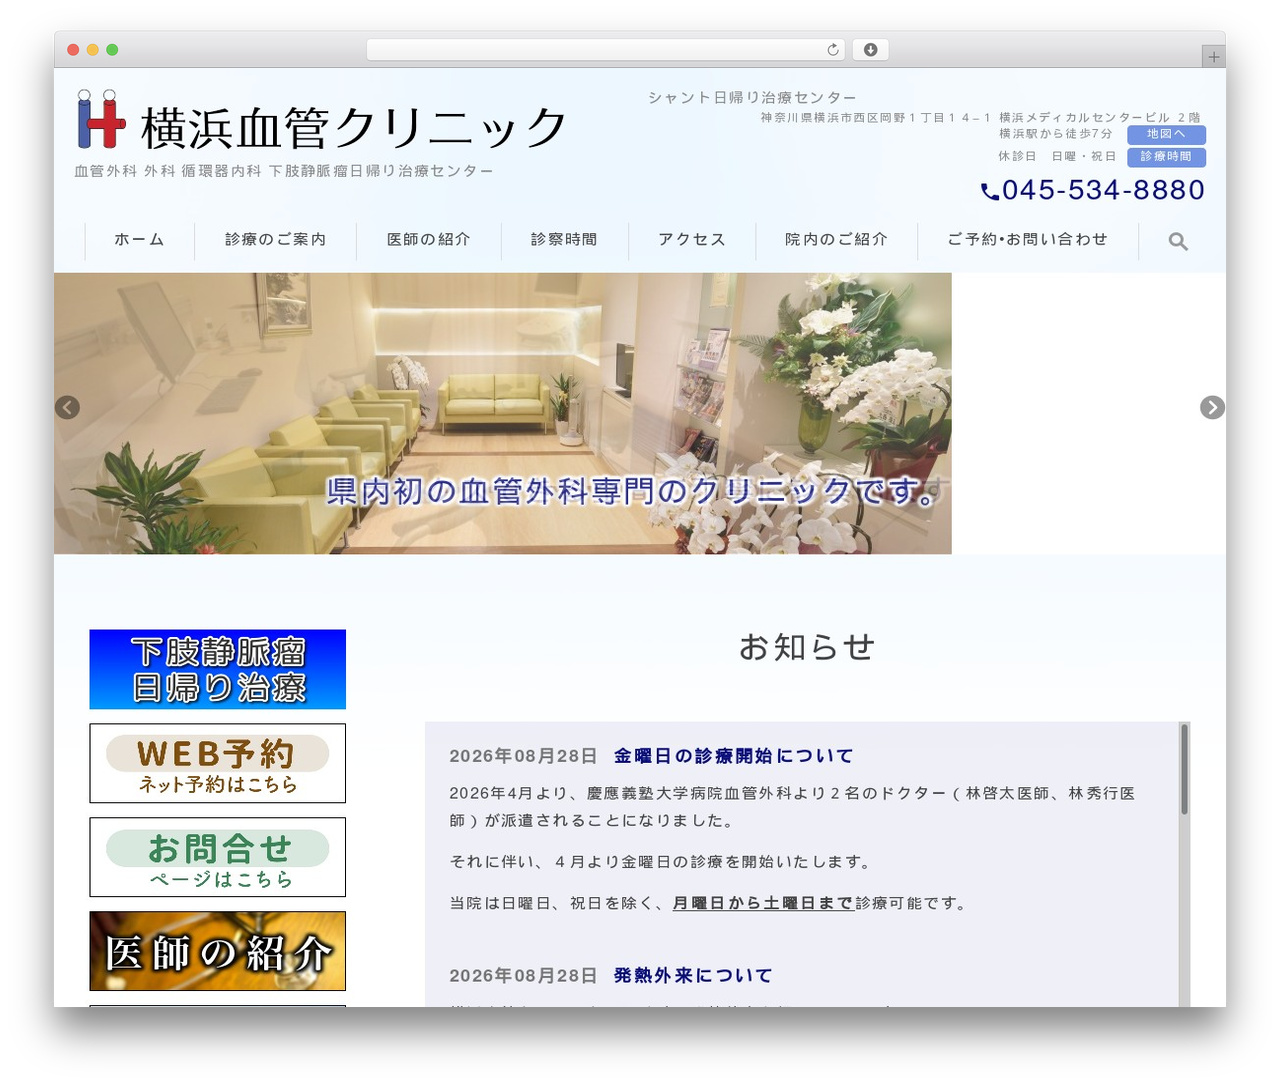The width and height of the screenshot is (1280, 1084).
Task: Click the search magnifier icon in navigation
Action: tap(1178, 241)
